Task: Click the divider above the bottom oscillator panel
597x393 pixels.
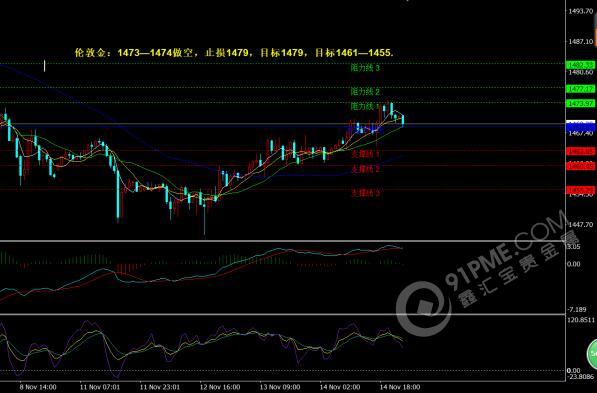Action: click(282, 314)
